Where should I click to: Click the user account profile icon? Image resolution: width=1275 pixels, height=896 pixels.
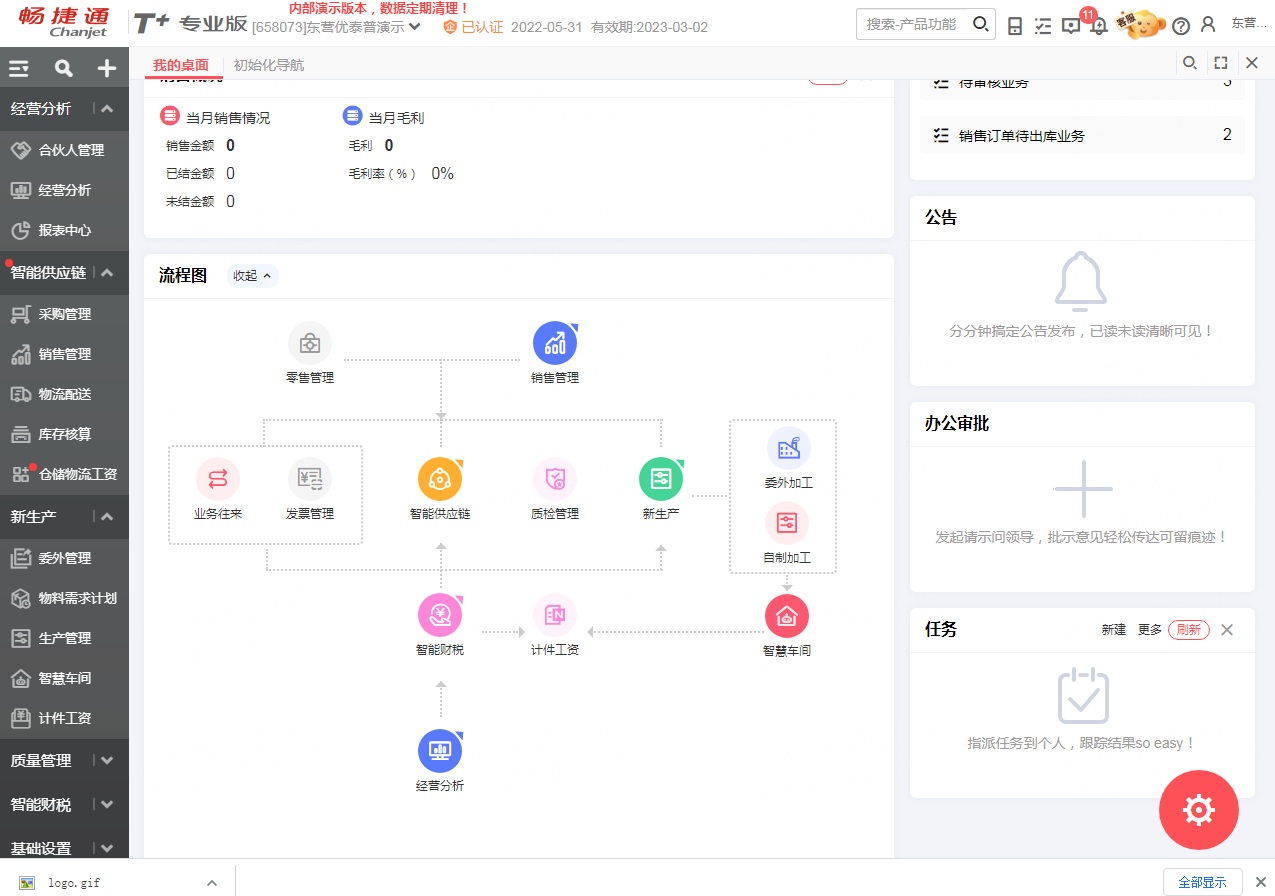(x=1208, y=25)
